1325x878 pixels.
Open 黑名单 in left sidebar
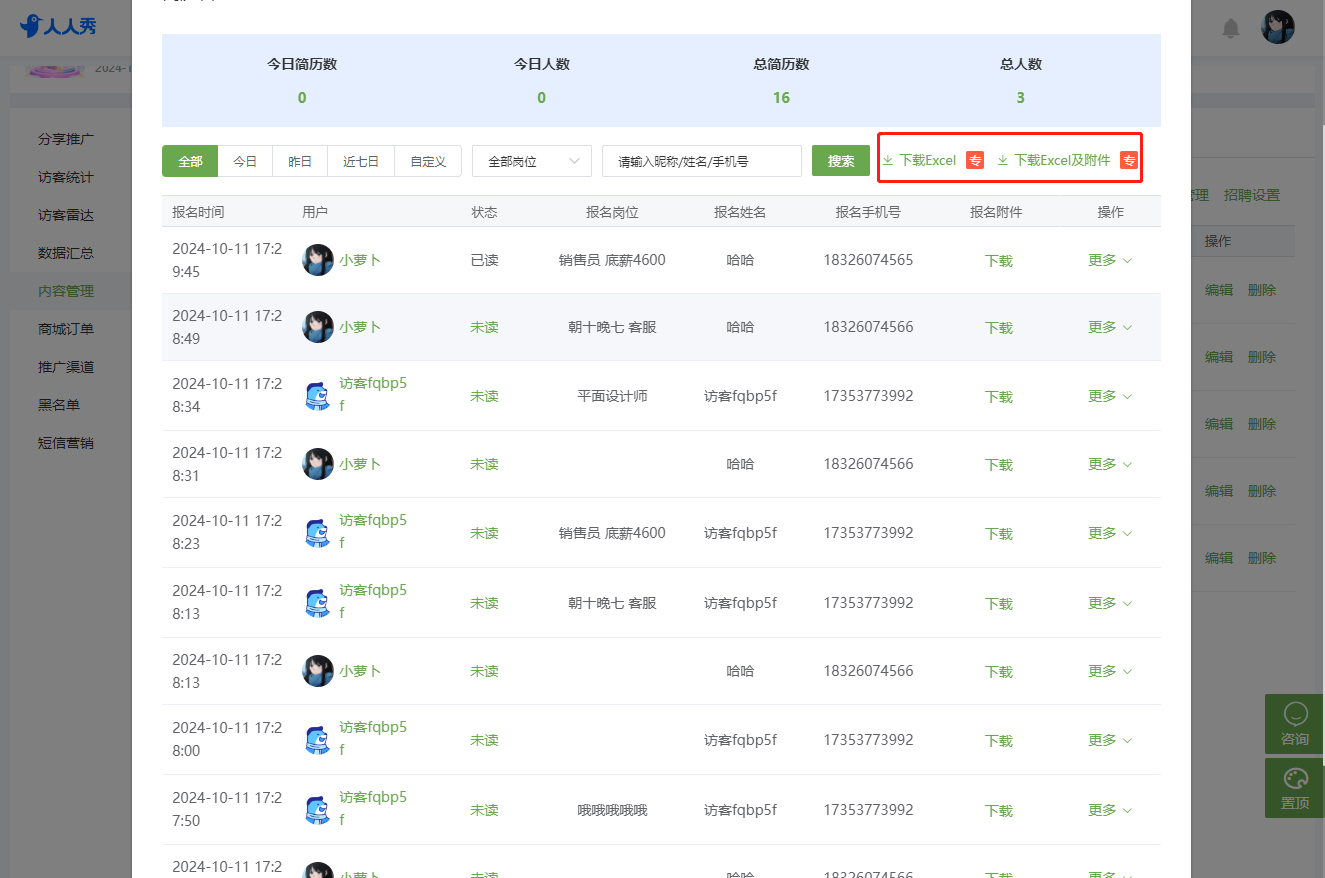[x=59, y=405]
